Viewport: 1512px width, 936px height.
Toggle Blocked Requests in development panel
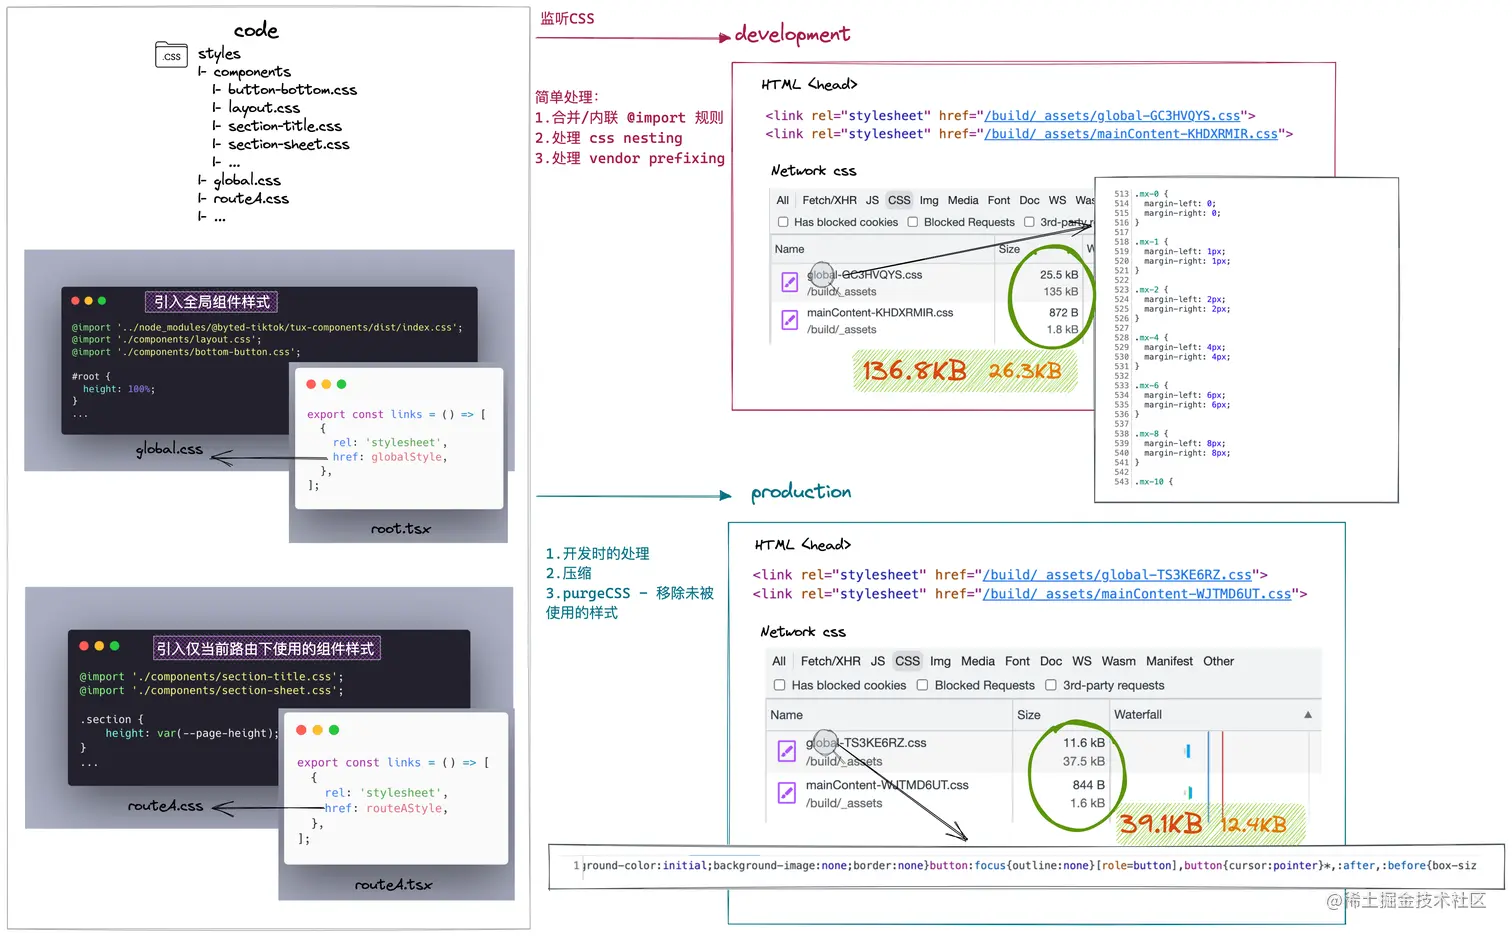point(913,222)
